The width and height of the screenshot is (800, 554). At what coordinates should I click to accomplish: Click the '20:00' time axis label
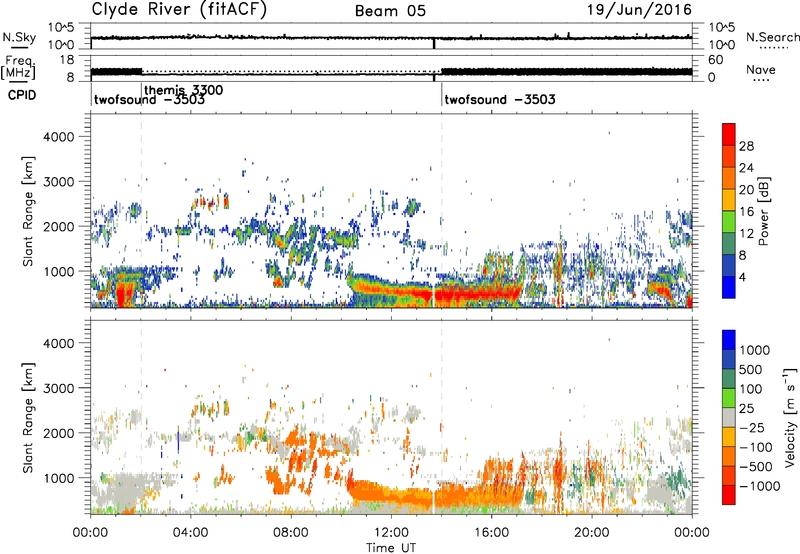[591, 533]
